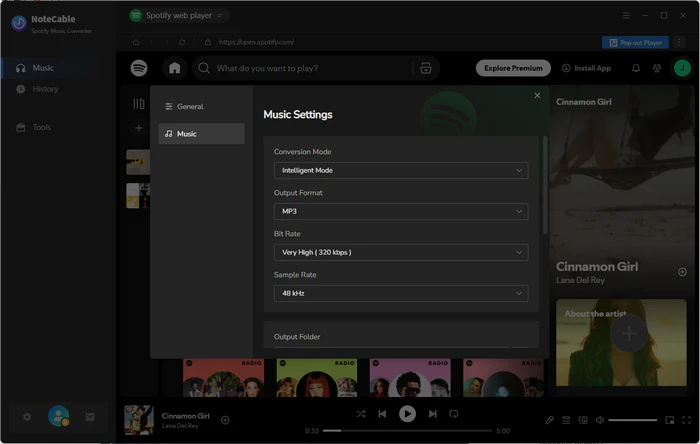Click the Spotify logo
The height and width of the screenshot is (444, 700).
coord(139,68)
